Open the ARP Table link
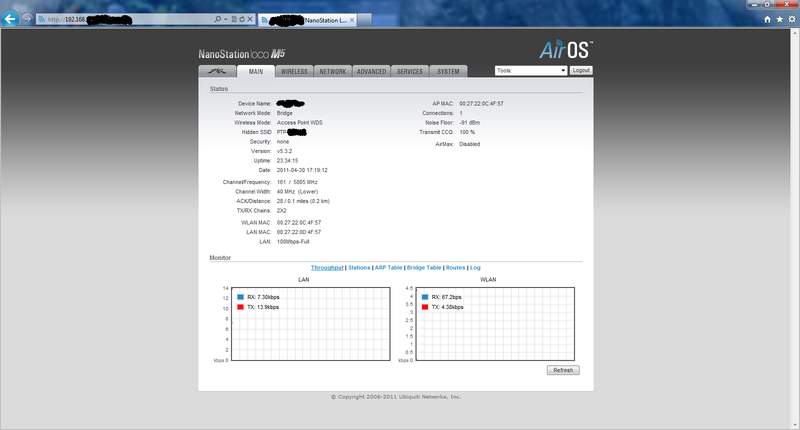The image size is (800, 430). 388,268
